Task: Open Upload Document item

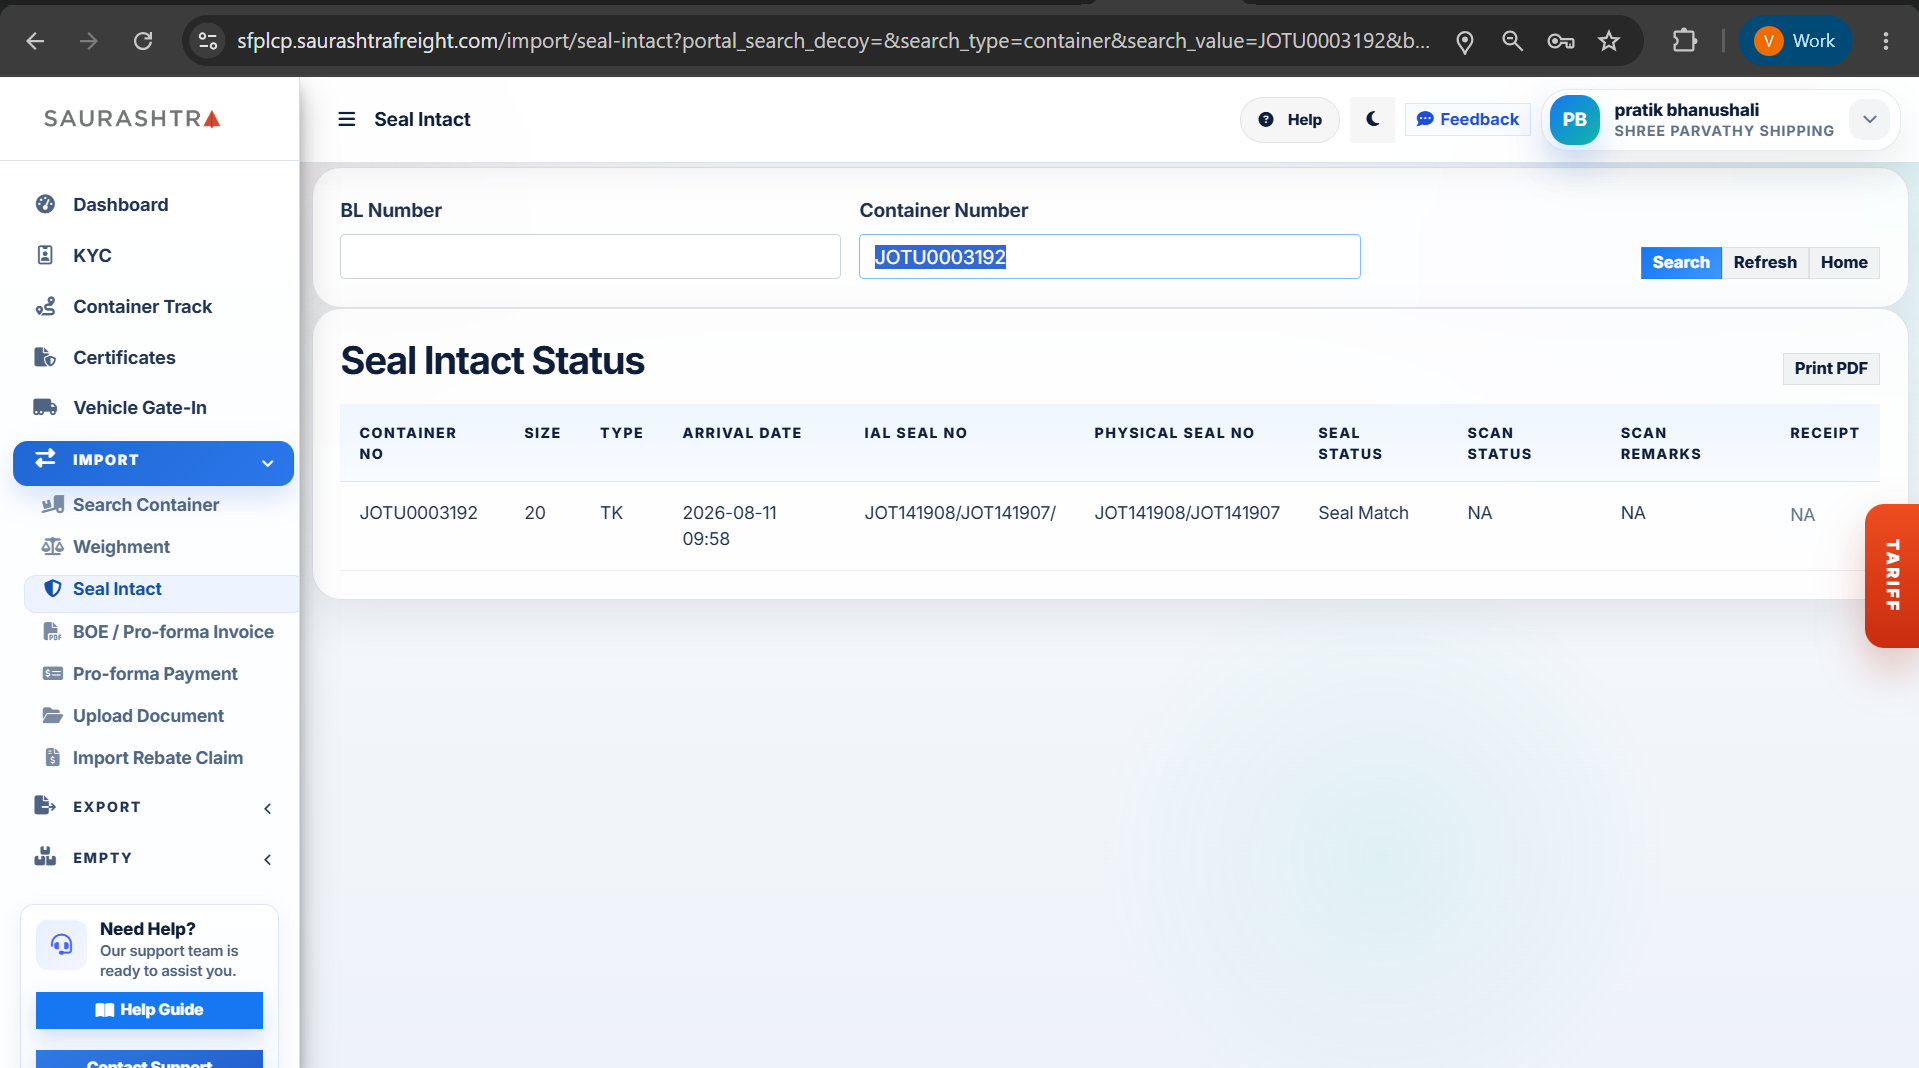Action: pos(148,716)
